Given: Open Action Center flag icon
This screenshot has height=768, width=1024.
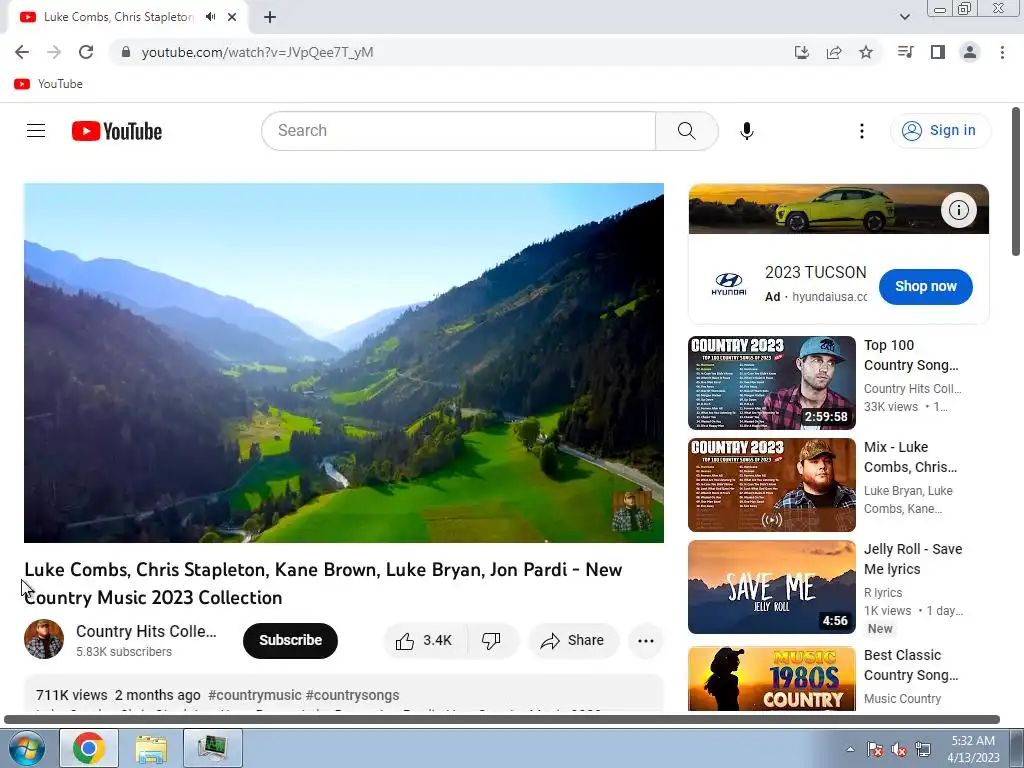Looking at the screenshot, I should (x=874, y=749).
